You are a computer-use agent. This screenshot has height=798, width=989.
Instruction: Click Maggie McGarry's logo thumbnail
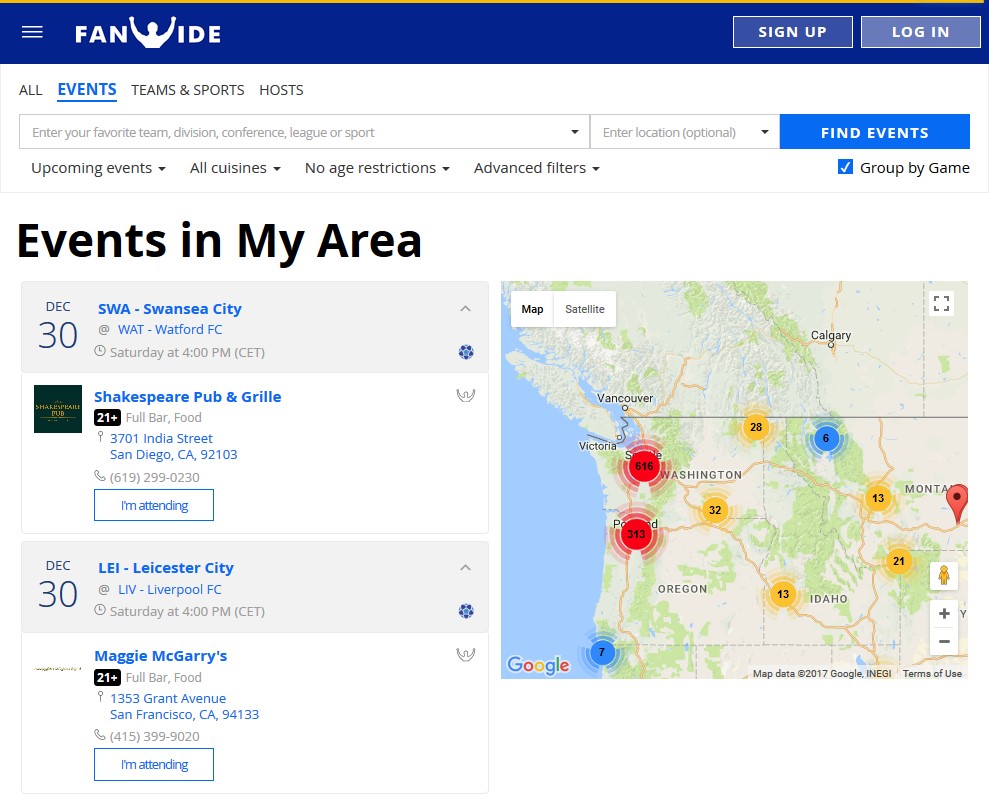click(57, 668)
